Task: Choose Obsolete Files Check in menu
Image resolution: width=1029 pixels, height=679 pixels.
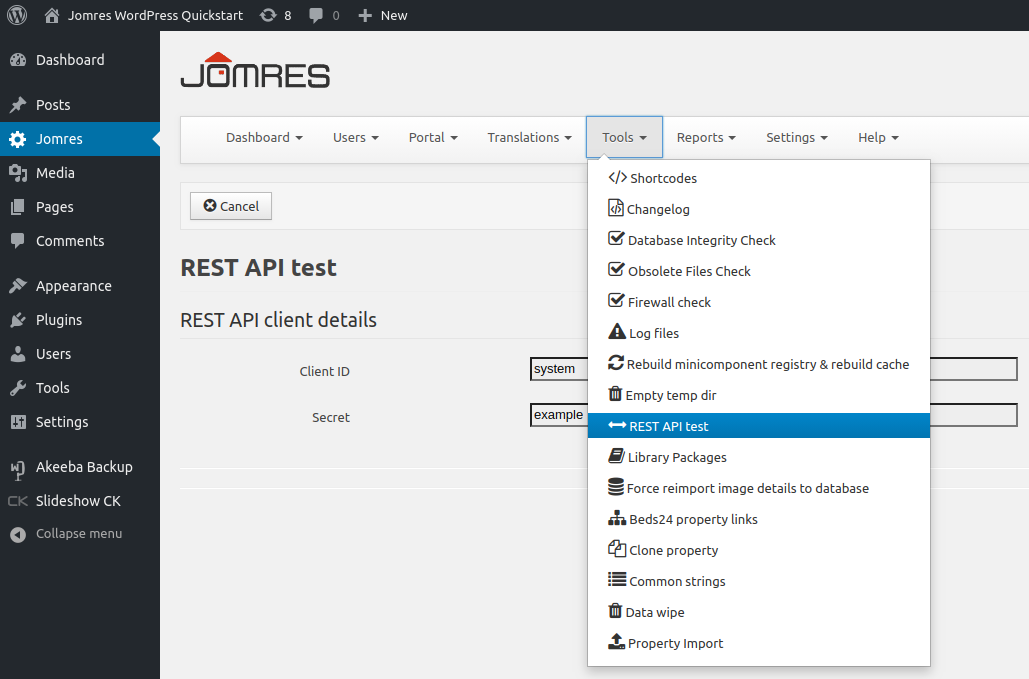Action: [759, 271]
